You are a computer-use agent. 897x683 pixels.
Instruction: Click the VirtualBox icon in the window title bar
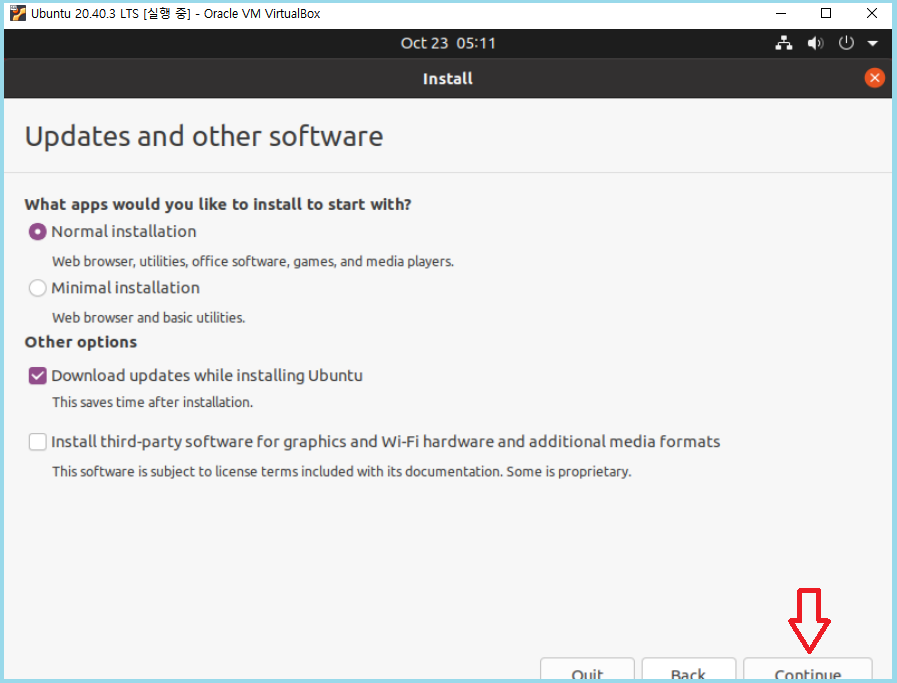(x=18, y=13)
